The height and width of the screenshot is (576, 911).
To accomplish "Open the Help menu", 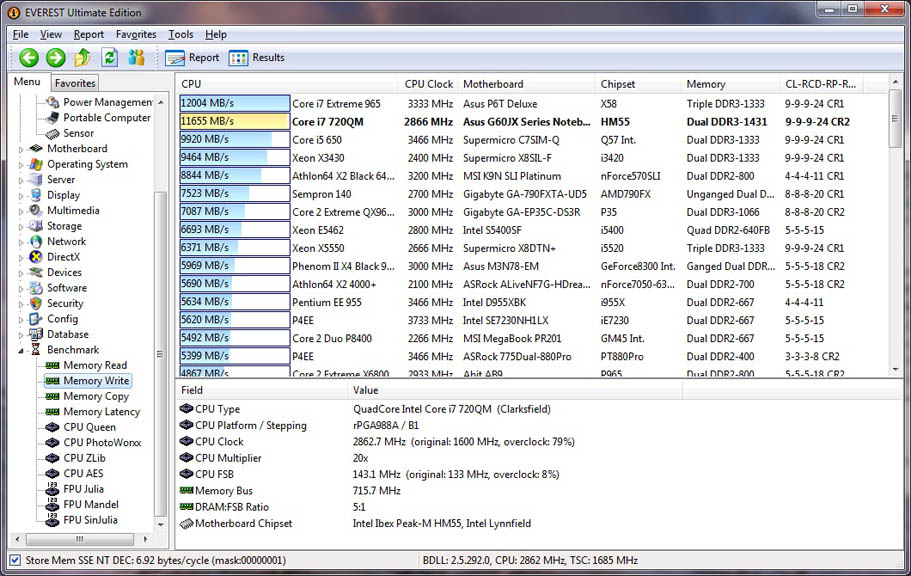I will pos(216,34).
